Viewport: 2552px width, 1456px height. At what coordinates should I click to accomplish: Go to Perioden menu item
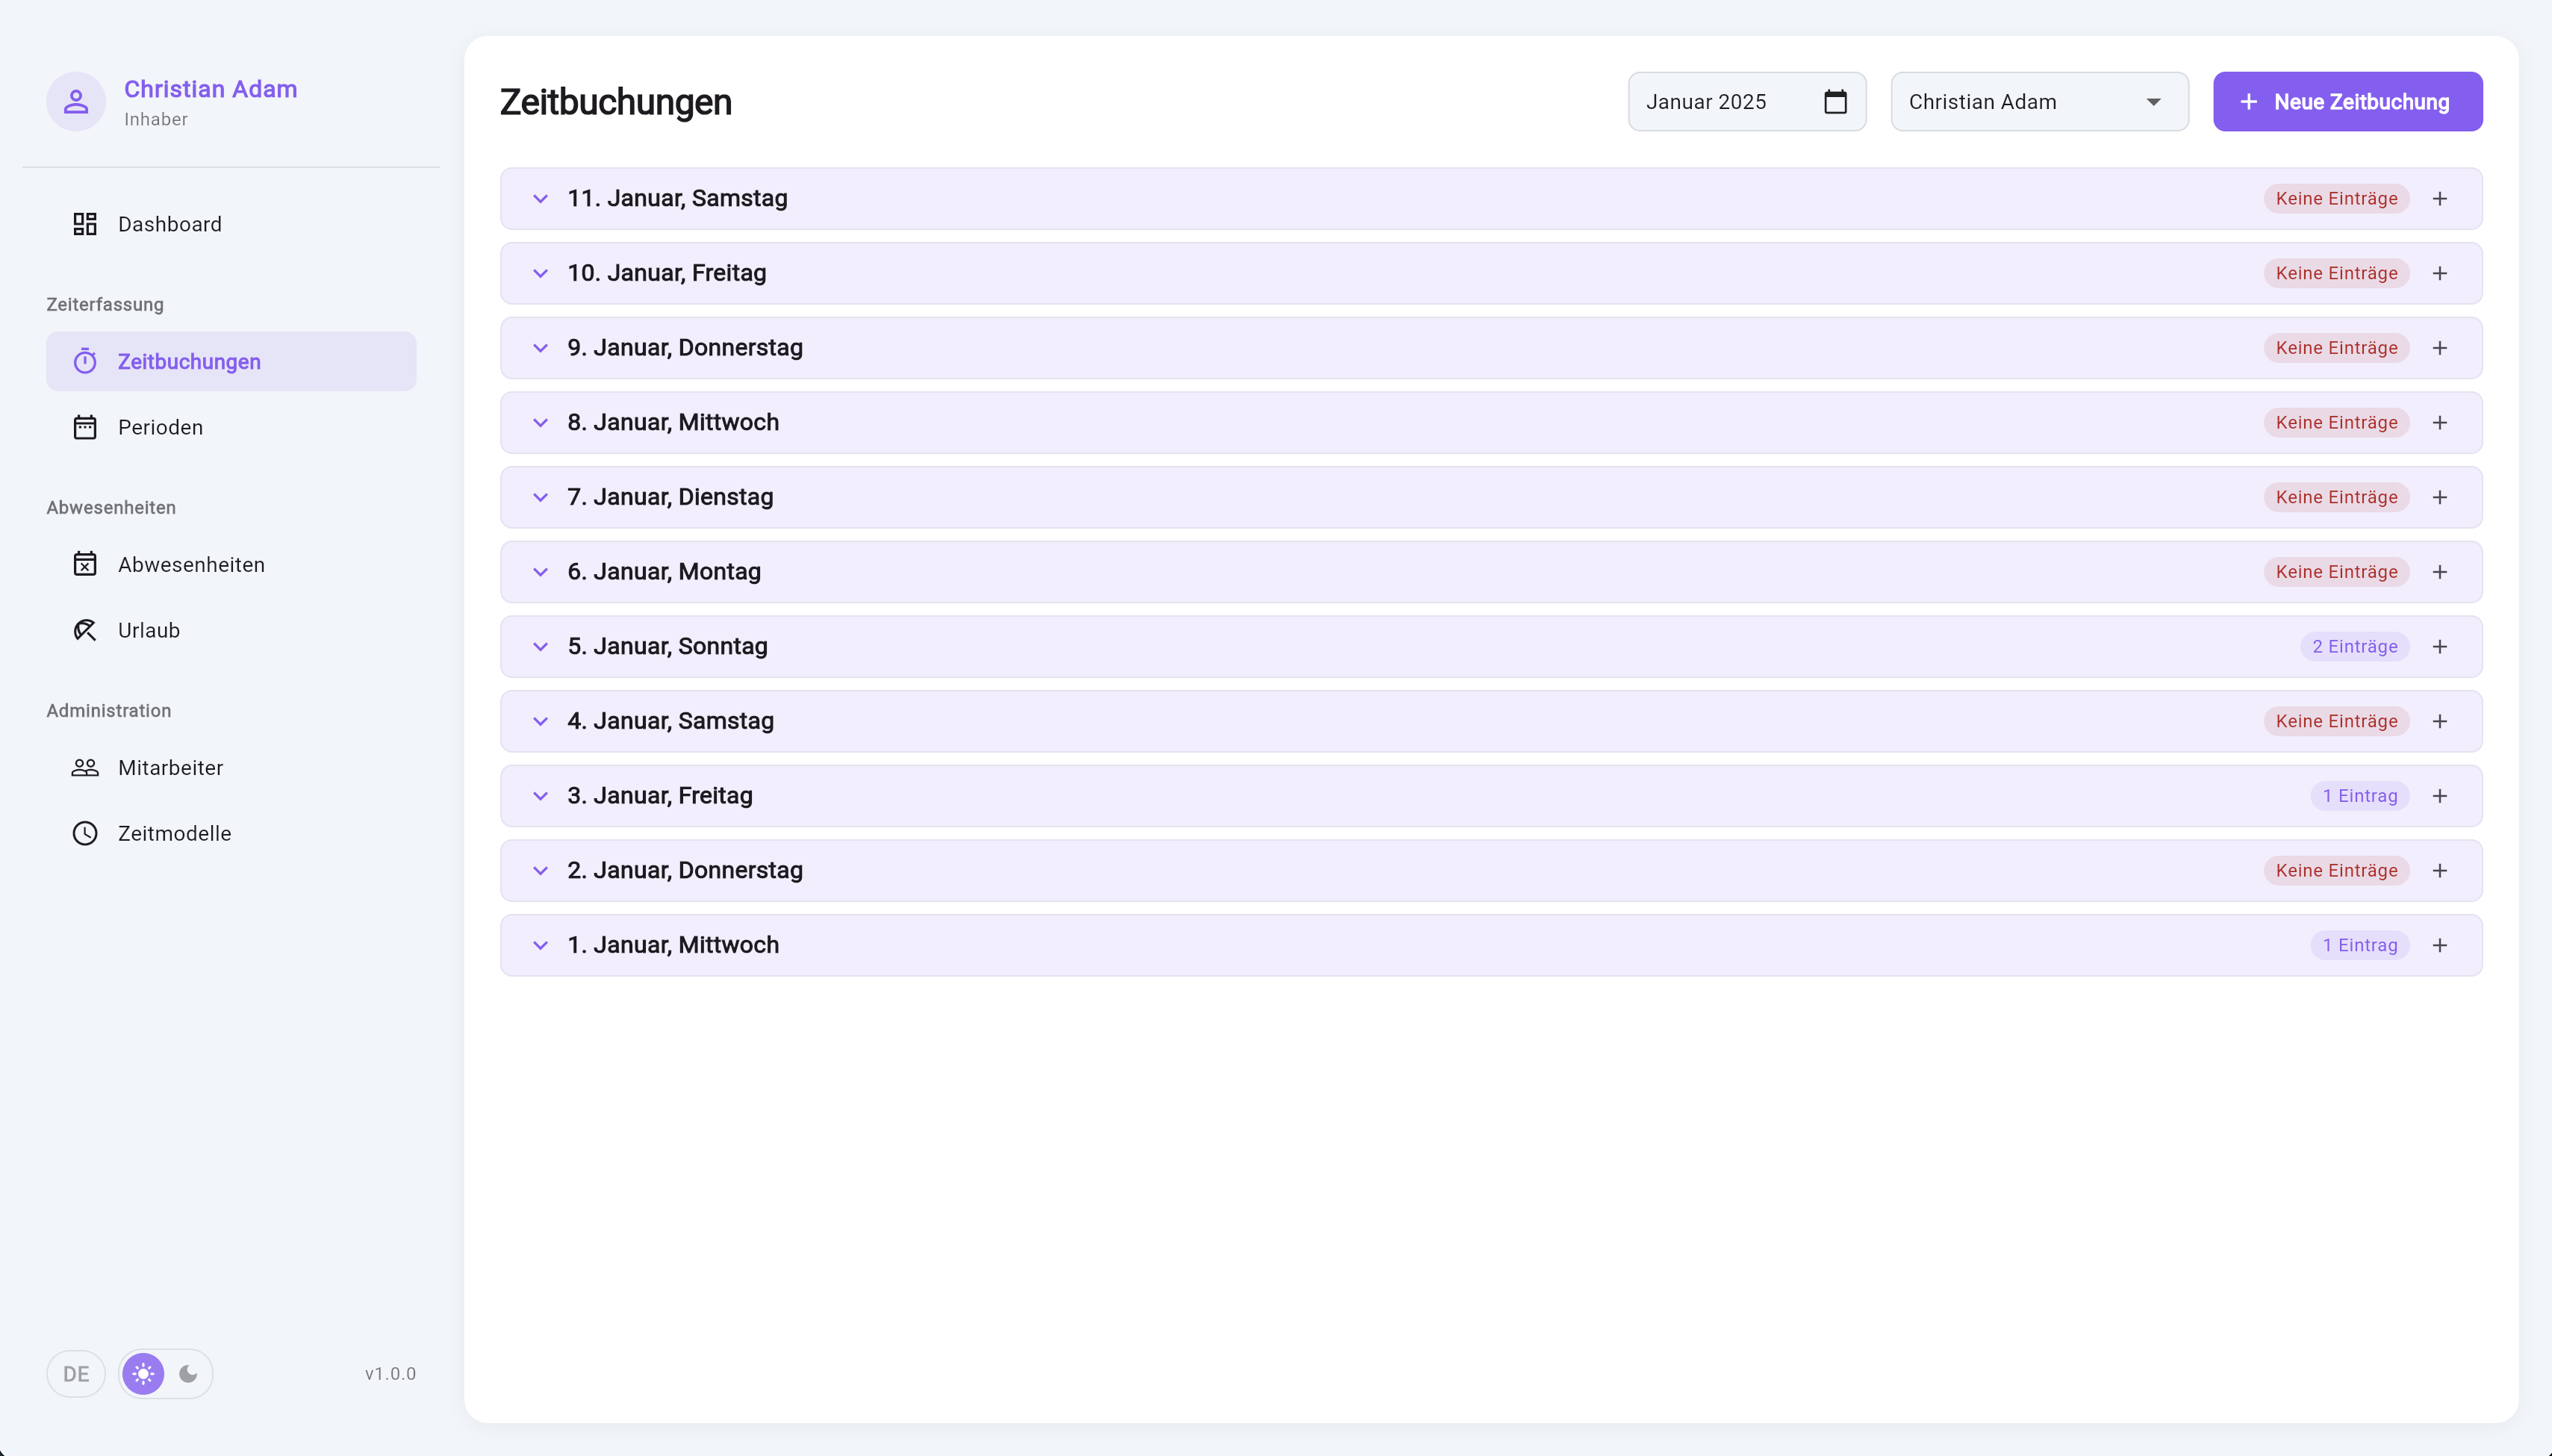click(x=160, y=427)
